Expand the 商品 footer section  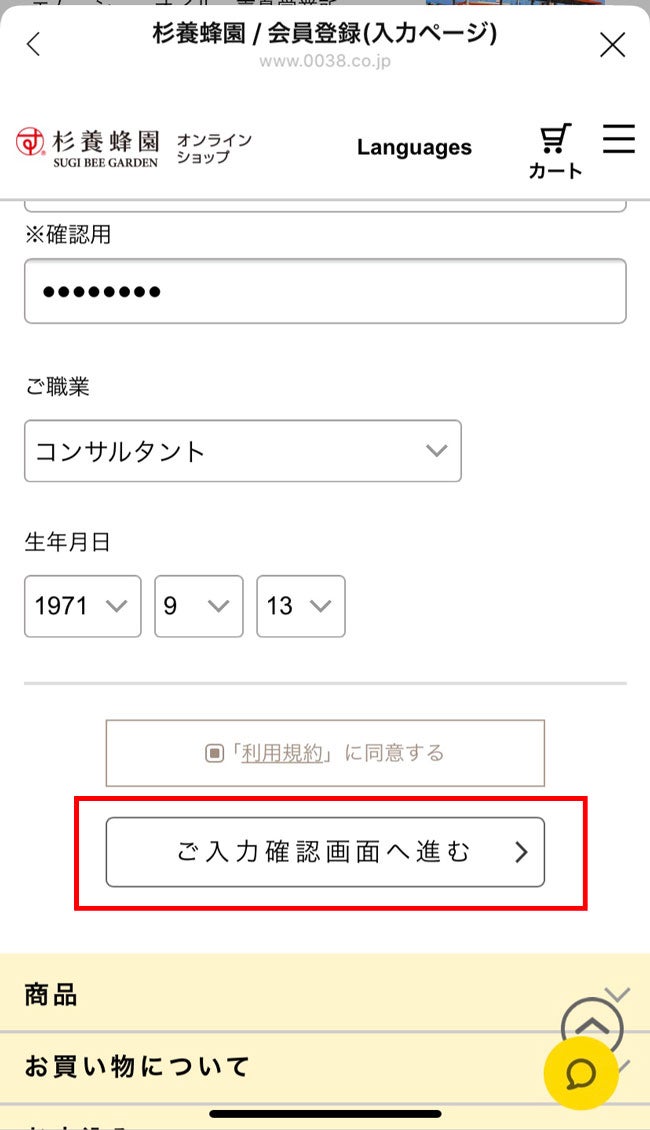(x=300, y=995)
